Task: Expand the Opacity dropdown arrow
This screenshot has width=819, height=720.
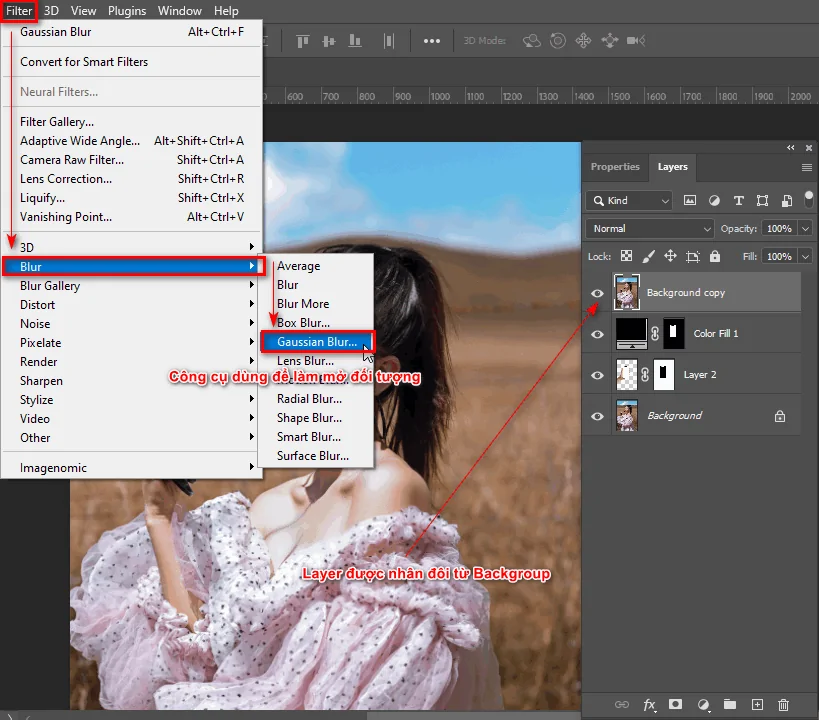Action: coord(806,228)
